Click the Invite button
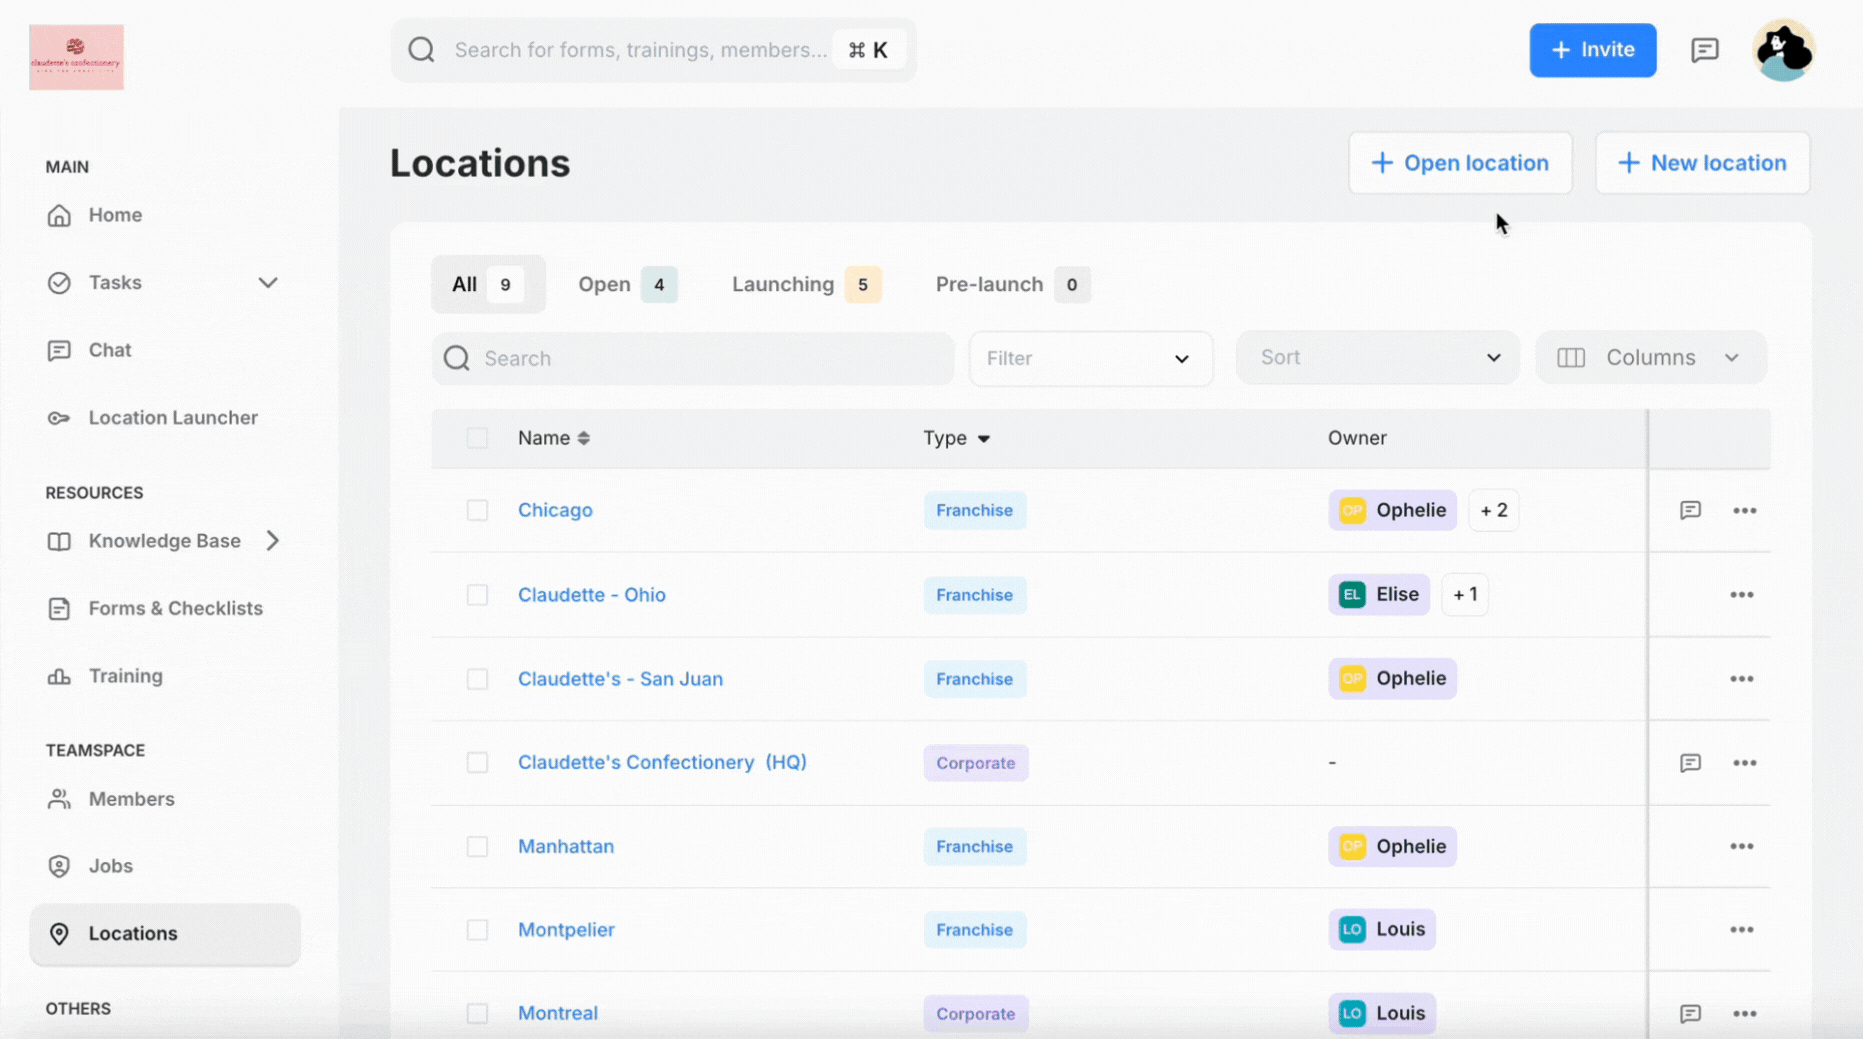 click(x=1593, y=50)
